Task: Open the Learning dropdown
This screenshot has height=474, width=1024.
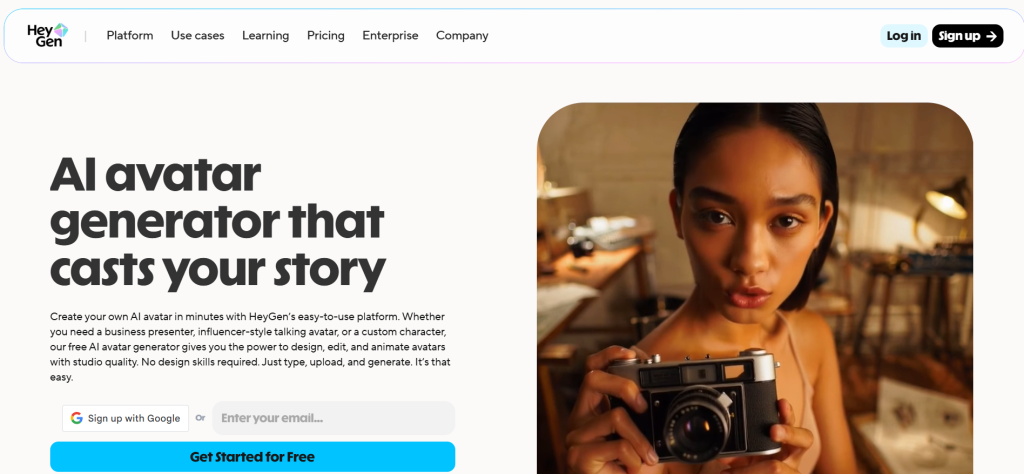Action: pyautogui.click(x=265, y=36)
